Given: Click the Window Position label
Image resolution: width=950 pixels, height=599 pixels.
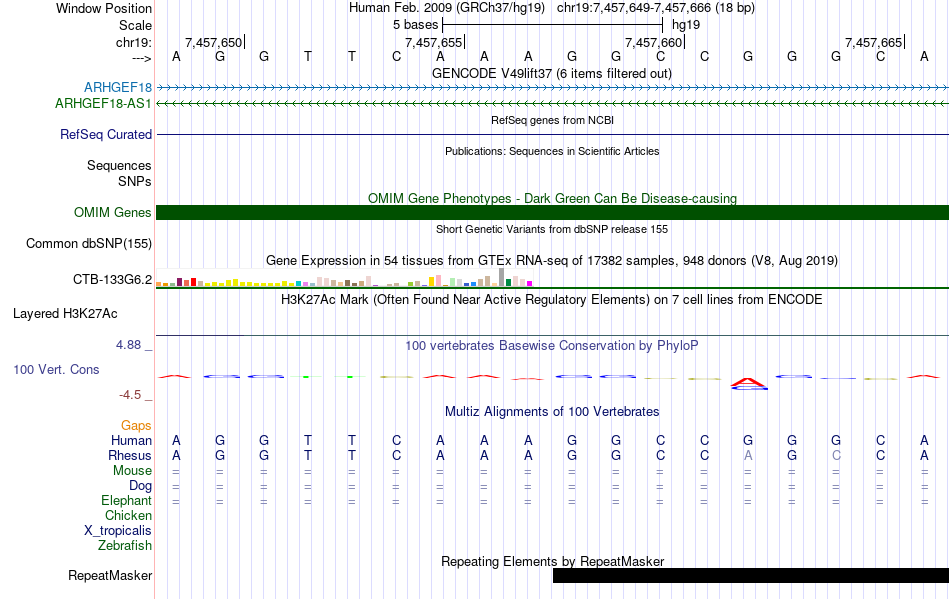Looking at the screenshot, I should pos(104,8).
